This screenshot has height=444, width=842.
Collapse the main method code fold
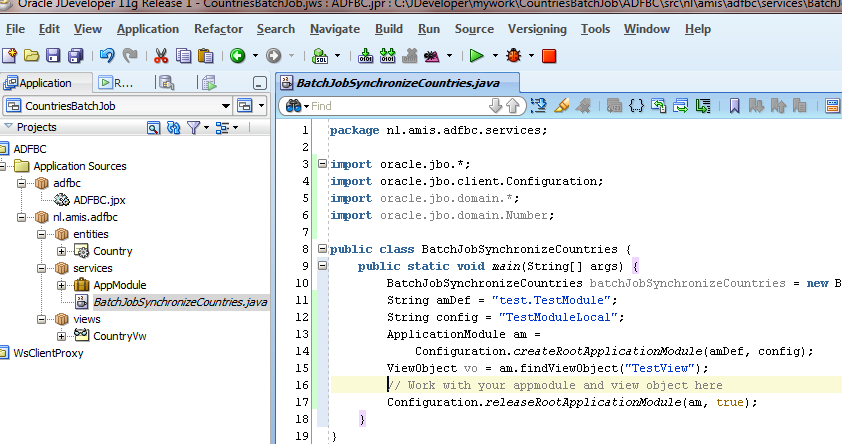click(x=322, y=266)
